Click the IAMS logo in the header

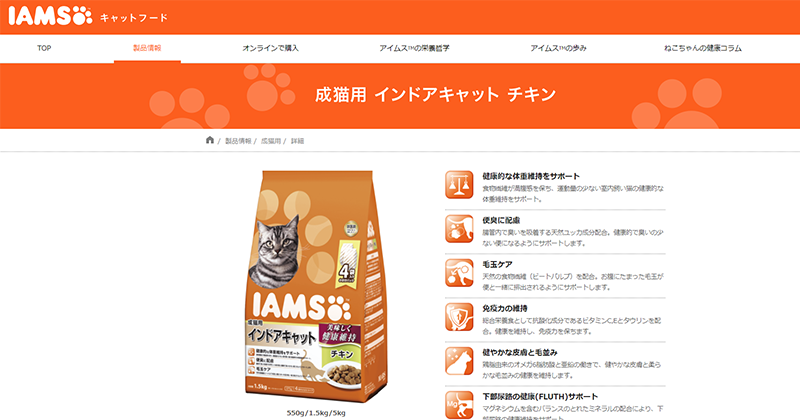[x=50, y=16]
